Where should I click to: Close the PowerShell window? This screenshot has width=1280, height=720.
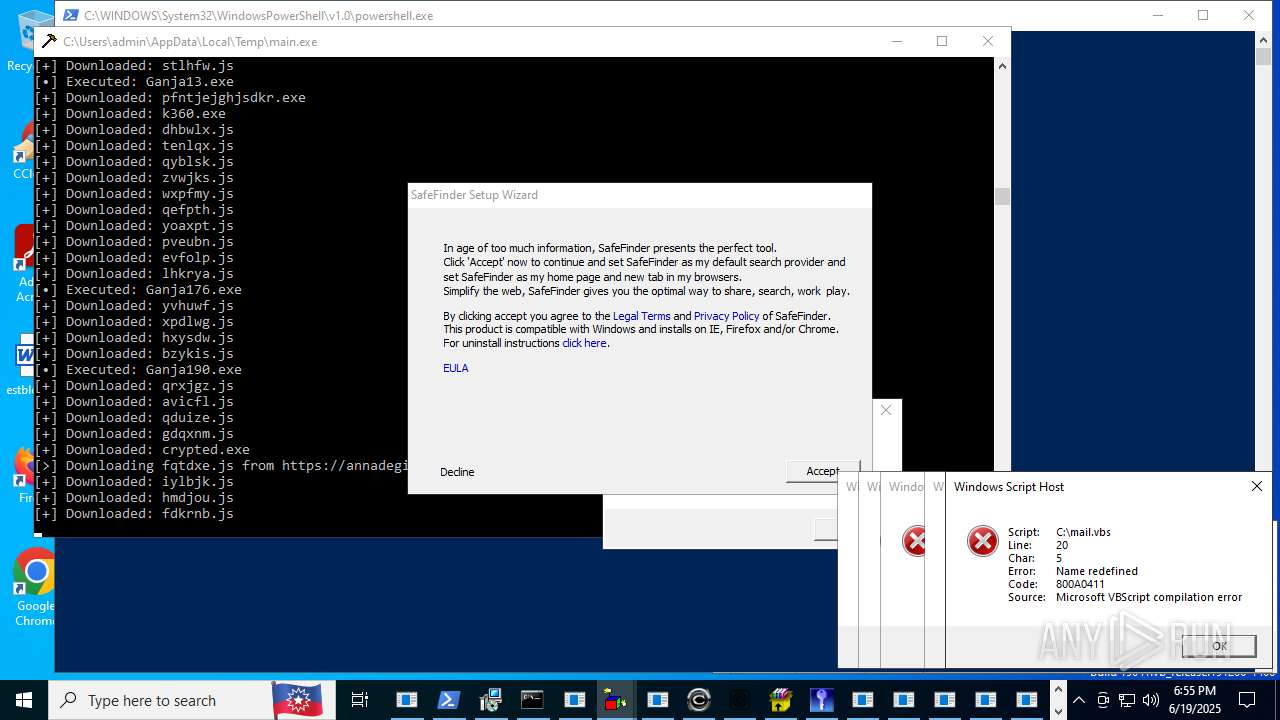click(1249, 15)
